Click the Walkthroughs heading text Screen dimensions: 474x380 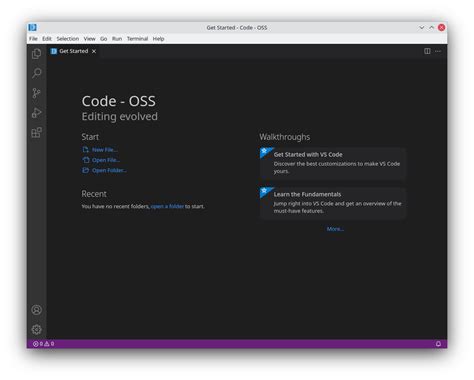coord(285,137)
